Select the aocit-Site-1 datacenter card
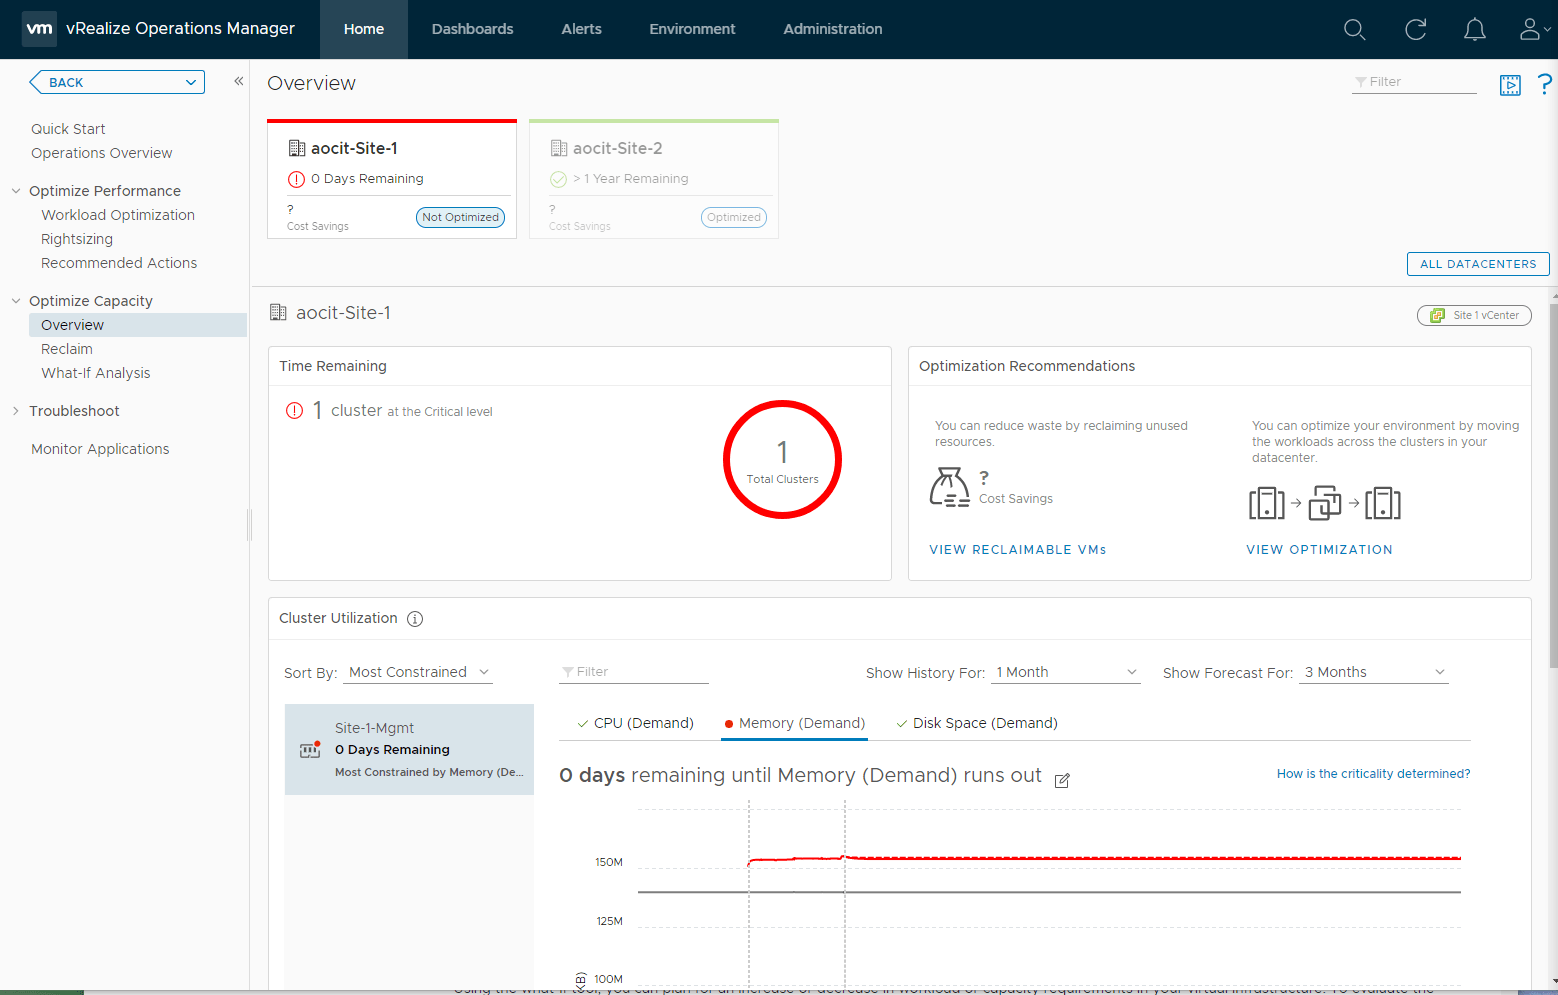Screen dimensions: 1558x995 click(392, 179)
